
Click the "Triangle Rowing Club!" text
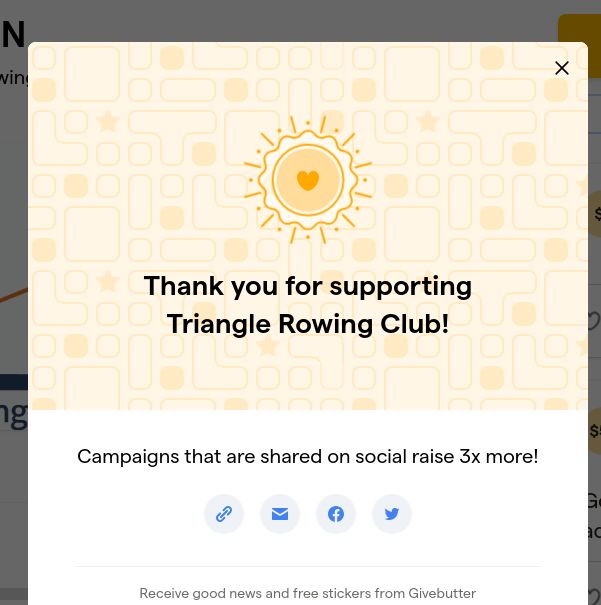tap(308, 324)
